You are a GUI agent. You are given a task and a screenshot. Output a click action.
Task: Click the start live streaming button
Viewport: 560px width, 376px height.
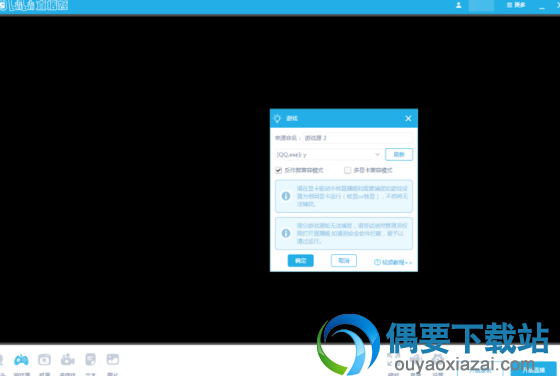534,369
